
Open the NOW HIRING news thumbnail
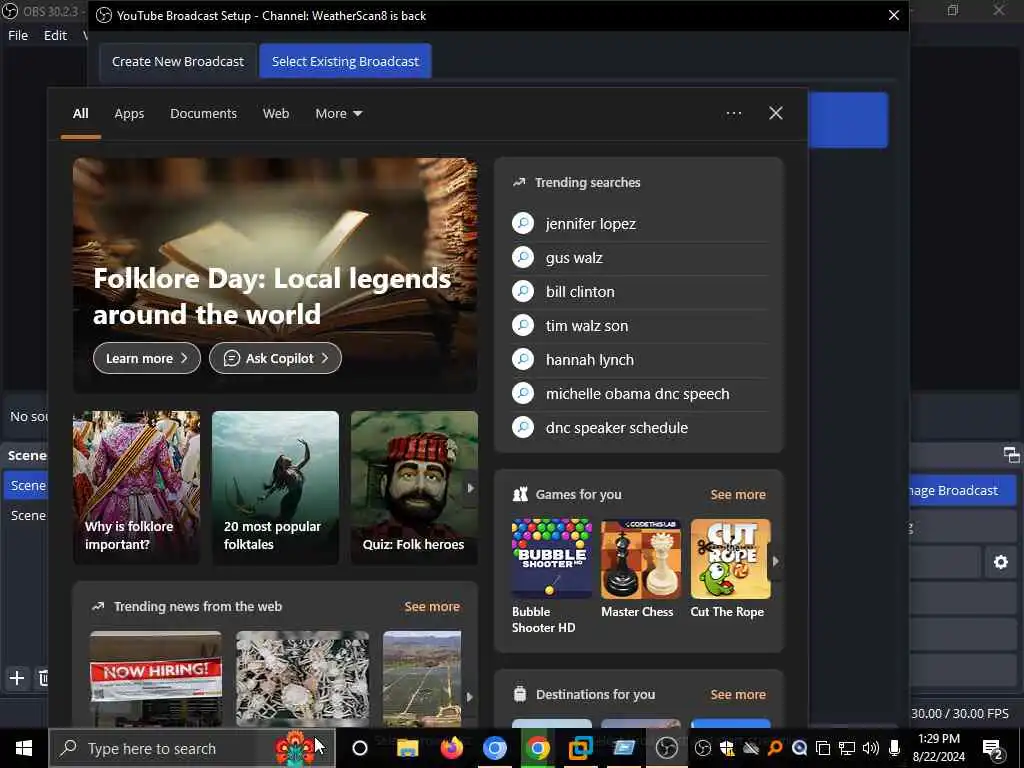pyautogui.click(x=156, y=678)
